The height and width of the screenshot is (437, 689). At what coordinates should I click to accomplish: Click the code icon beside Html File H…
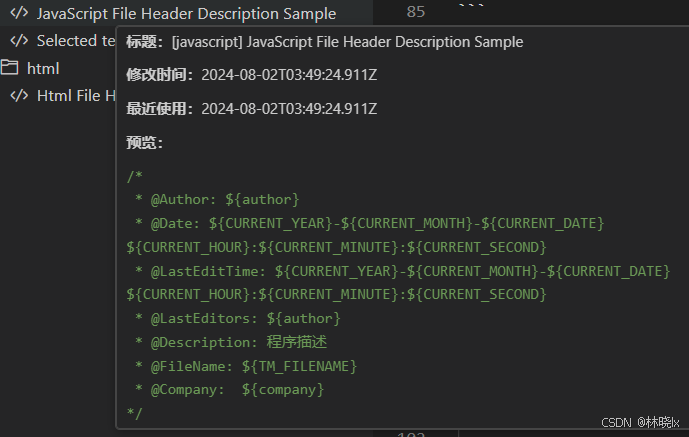coord(18,95)
